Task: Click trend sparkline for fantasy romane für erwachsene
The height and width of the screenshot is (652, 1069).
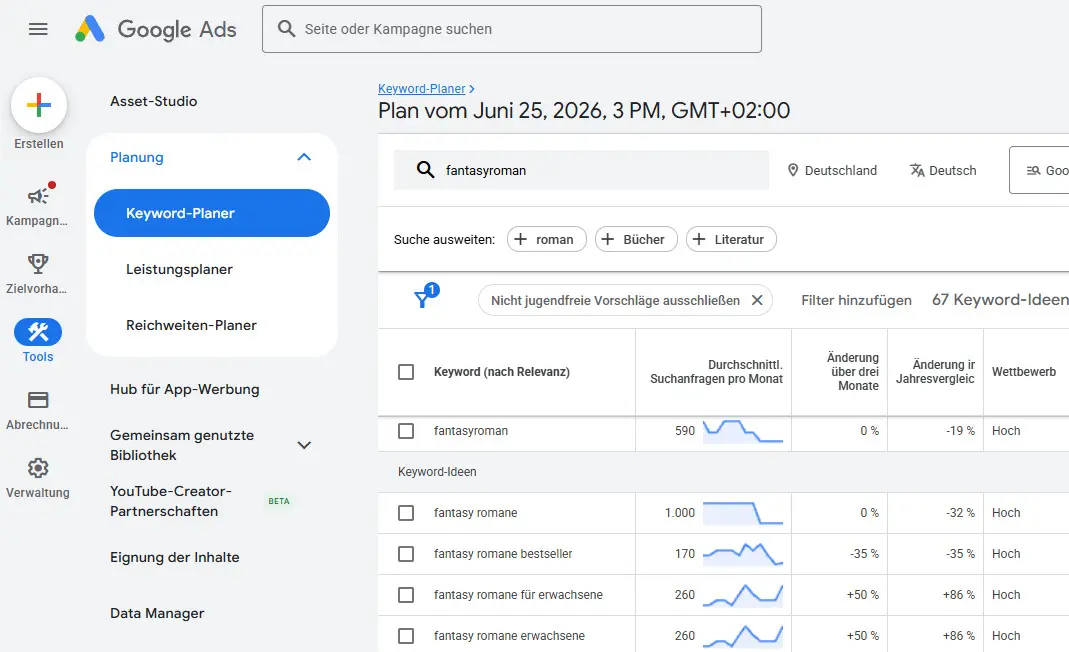Action: coord(742,595)
